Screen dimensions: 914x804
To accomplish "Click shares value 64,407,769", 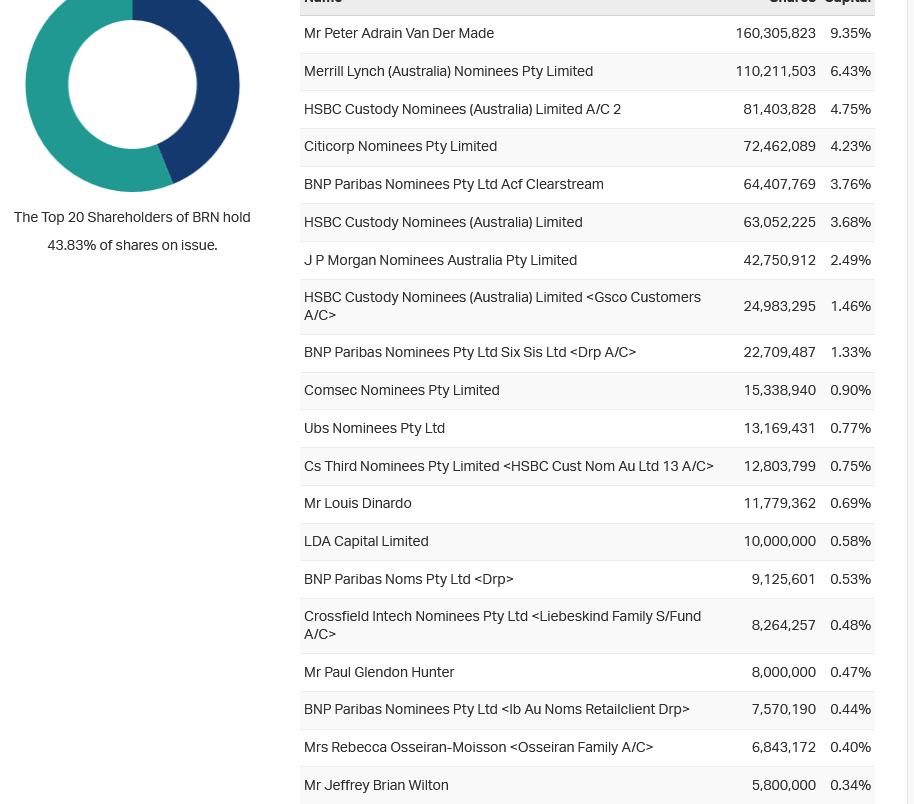I will pos(779,184).
